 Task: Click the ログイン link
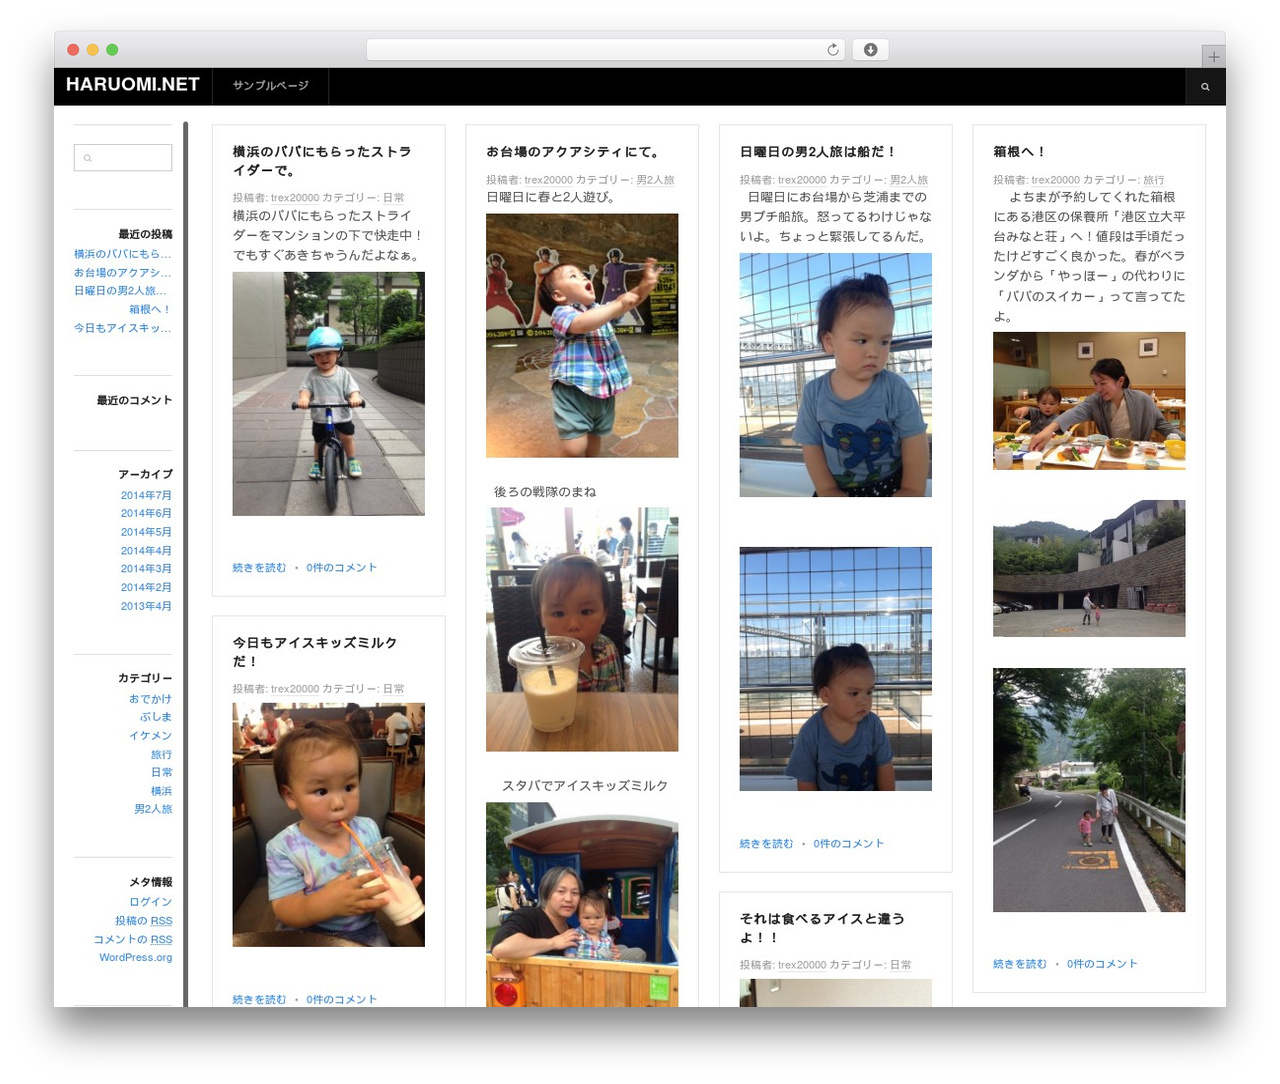coord(150,902)
